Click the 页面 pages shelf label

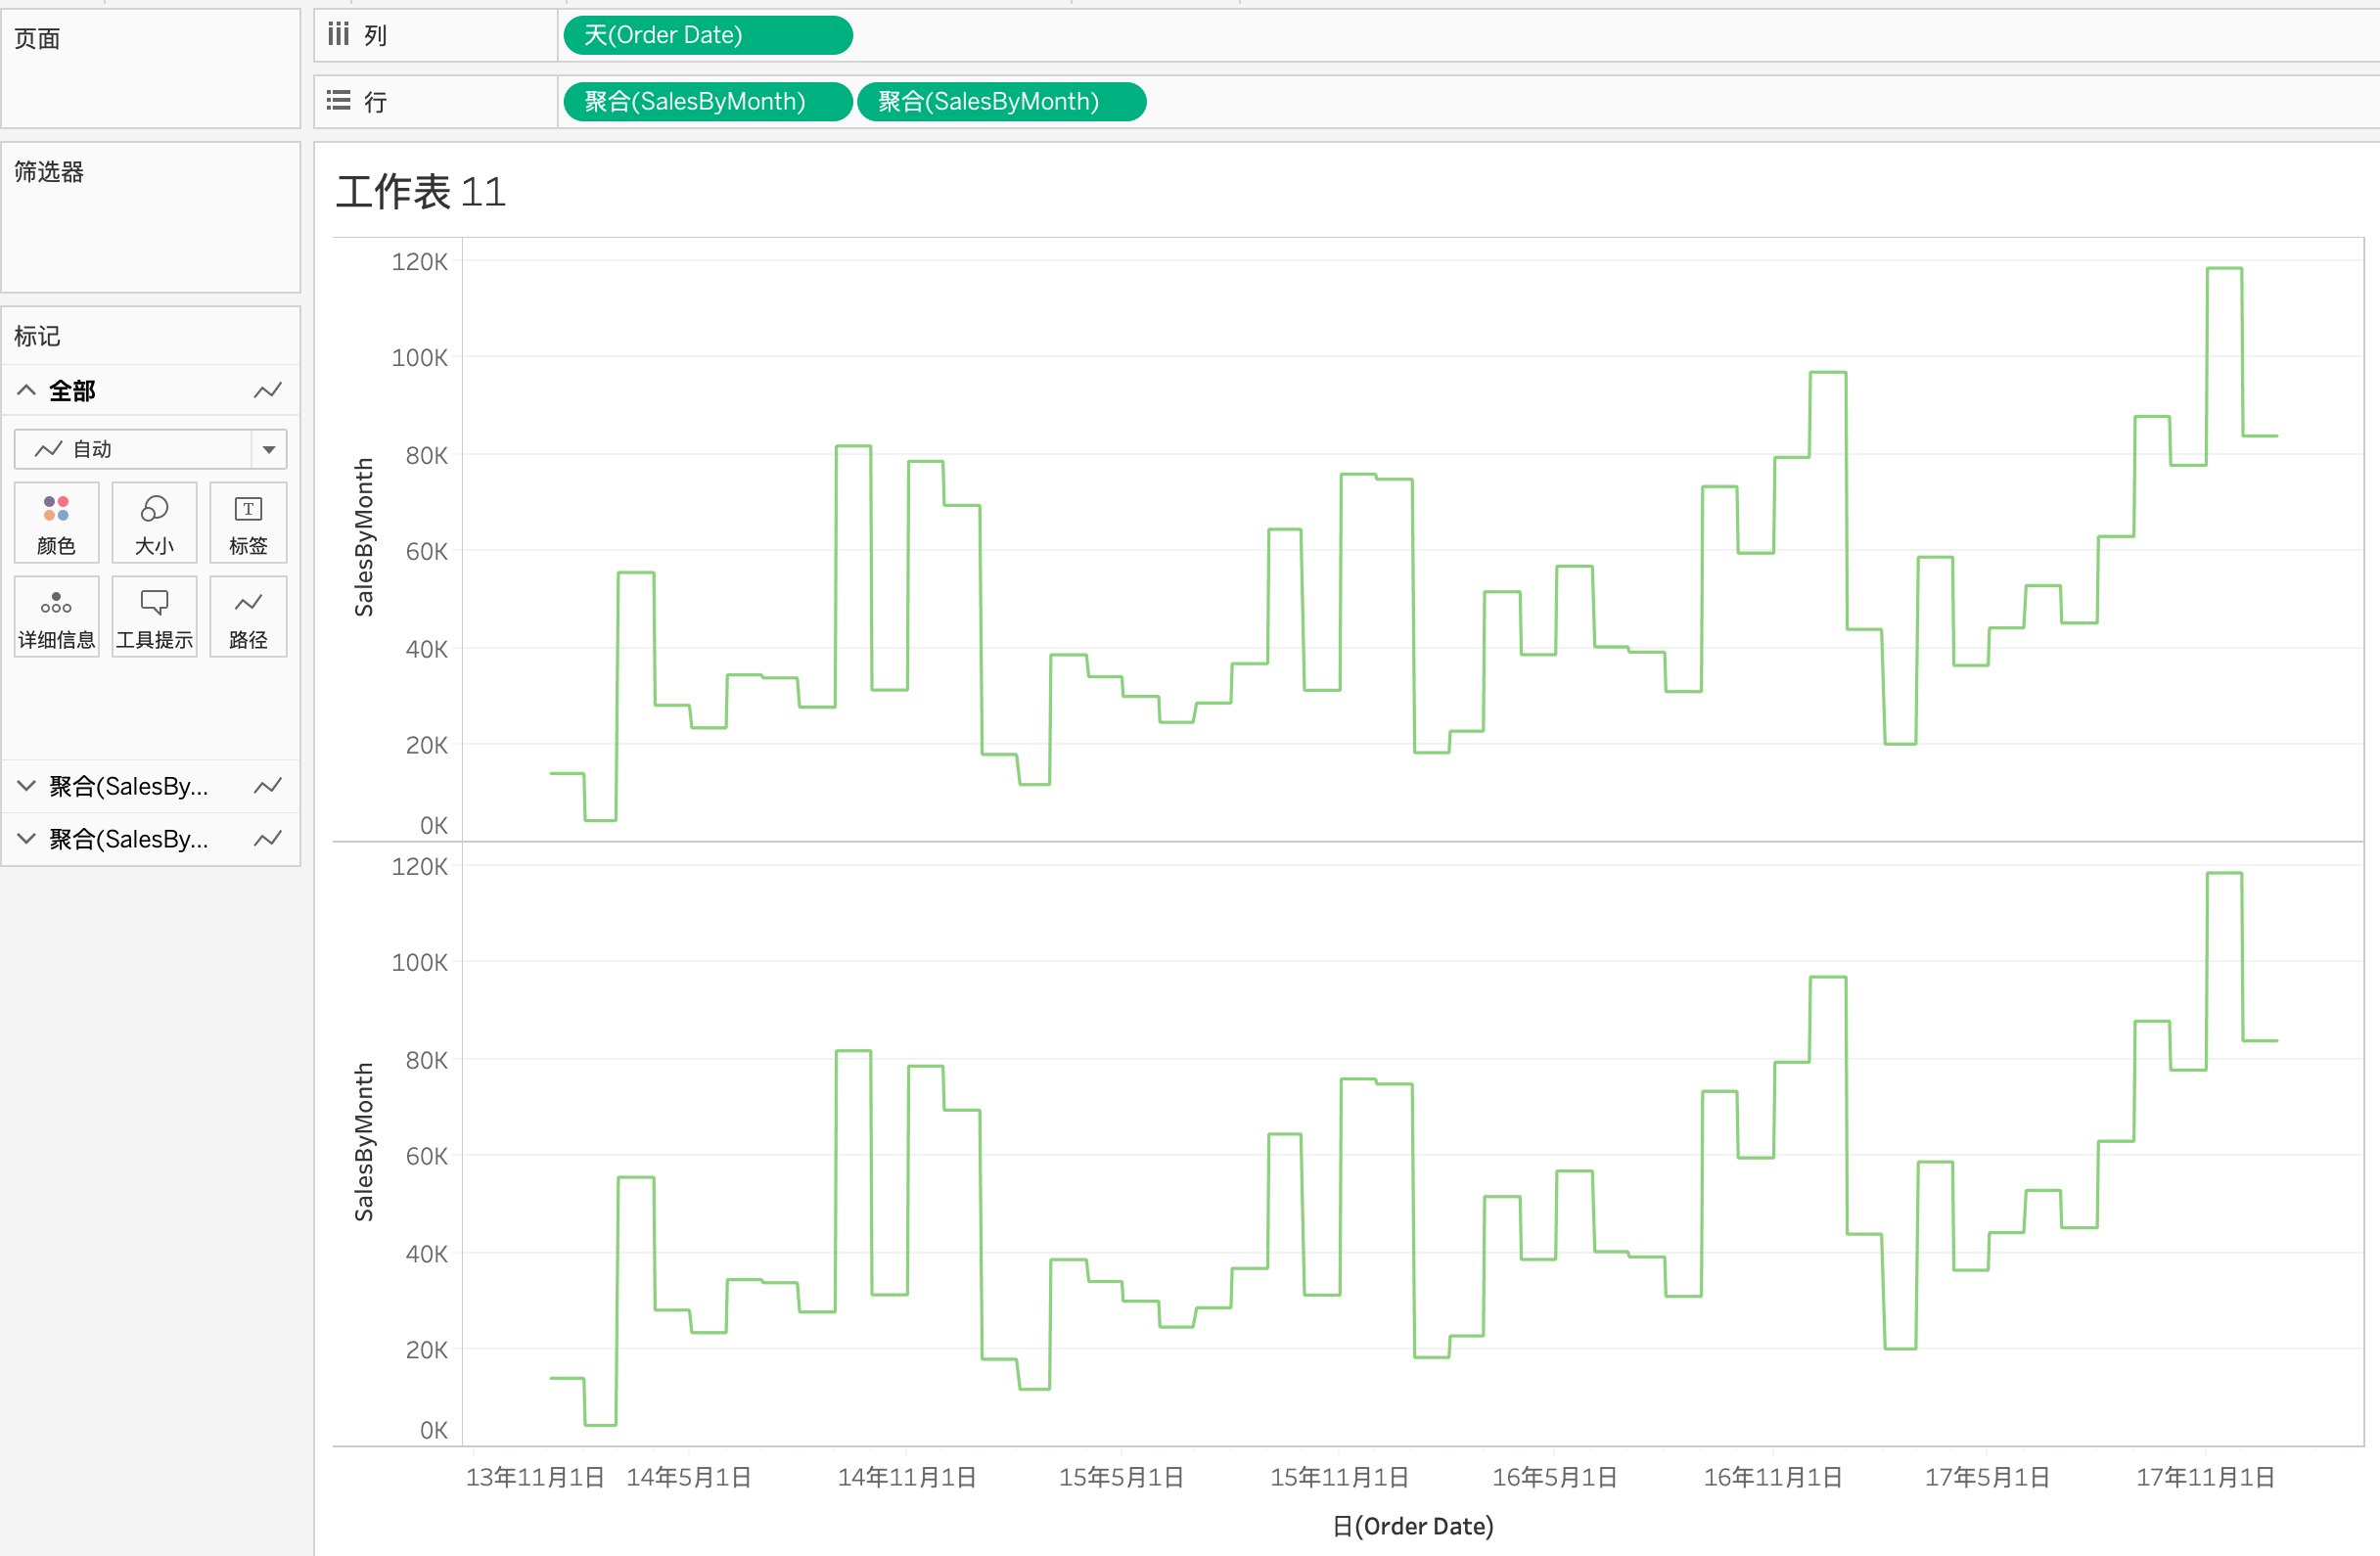(x=37, y=39)
